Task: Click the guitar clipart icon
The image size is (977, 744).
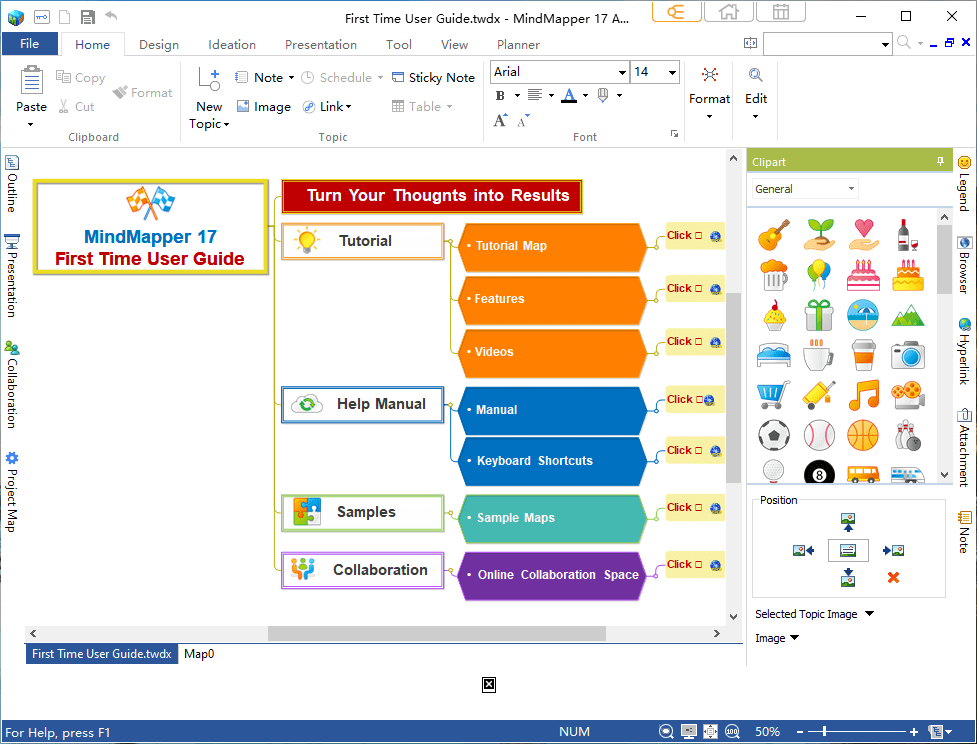Action: [774, 235]
